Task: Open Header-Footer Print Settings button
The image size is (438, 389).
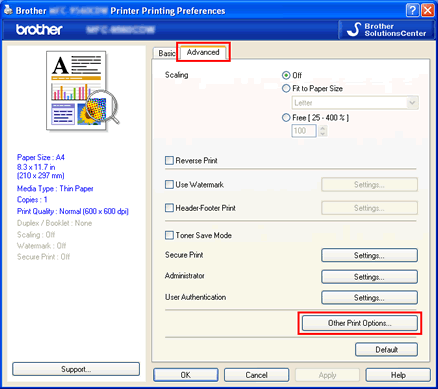Action: pyautogui.click(x=369, y=208)
